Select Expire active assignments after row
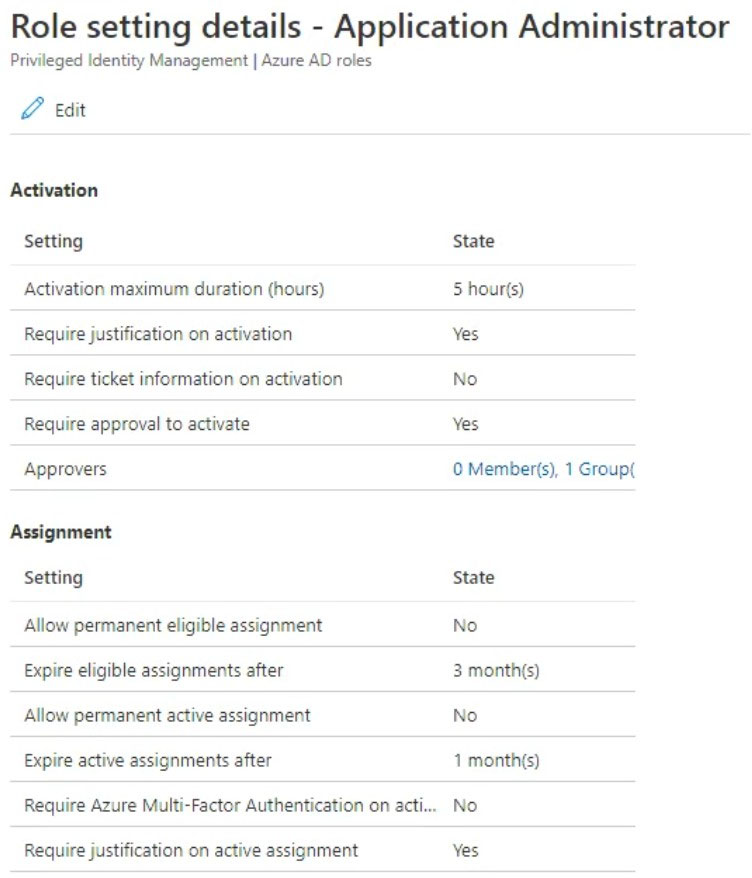The height and width of the screenshot is (878, 752). [x=323, y=760]
